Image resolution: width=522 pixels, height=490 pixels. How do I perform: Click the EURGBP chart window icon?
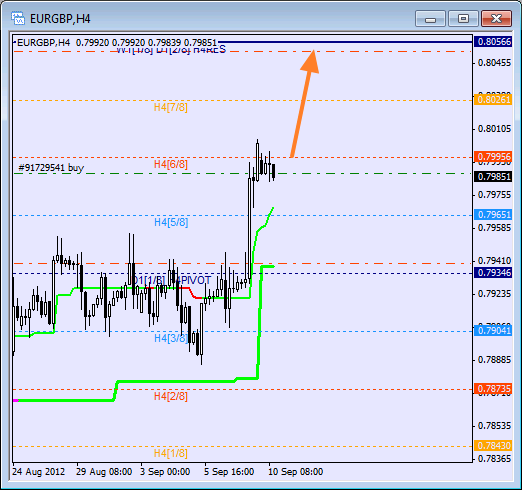coord(18,18)
